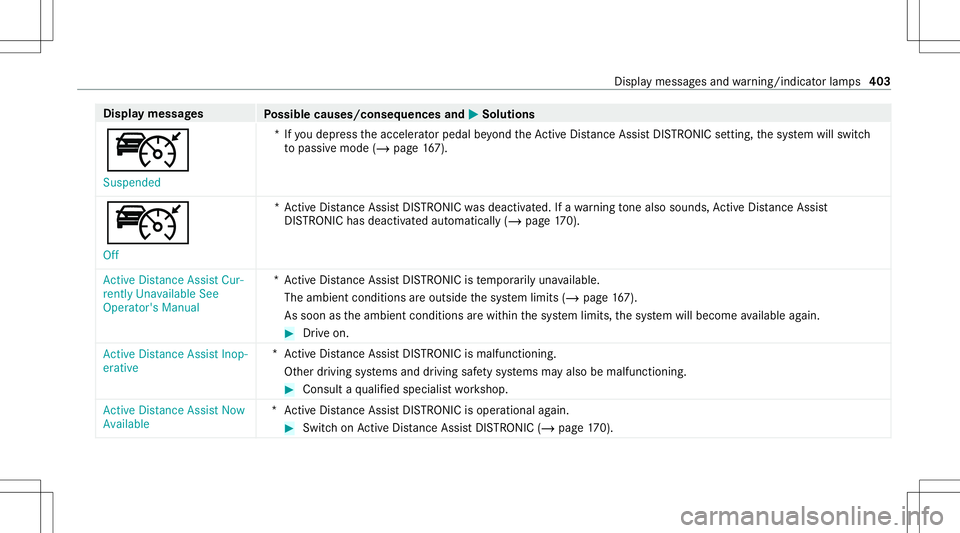Click the Display messages column header
The image size is (960, 533).
(x=153, y=114)
